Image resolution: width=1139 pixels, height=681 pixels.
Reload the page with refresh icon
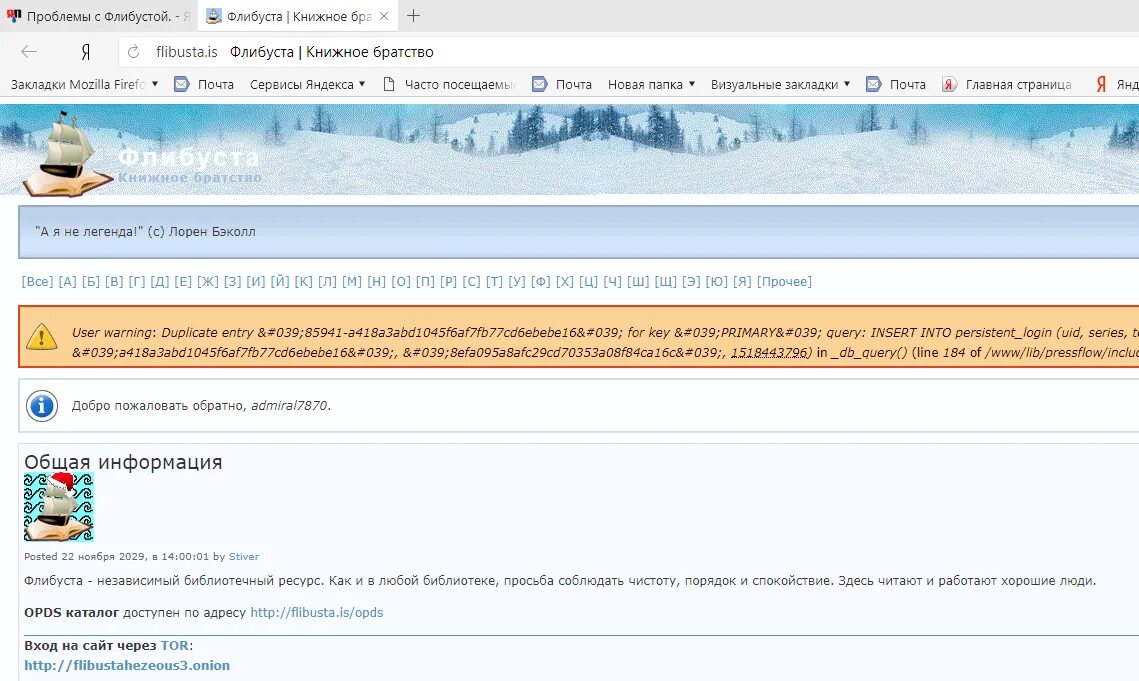[134, 52]
